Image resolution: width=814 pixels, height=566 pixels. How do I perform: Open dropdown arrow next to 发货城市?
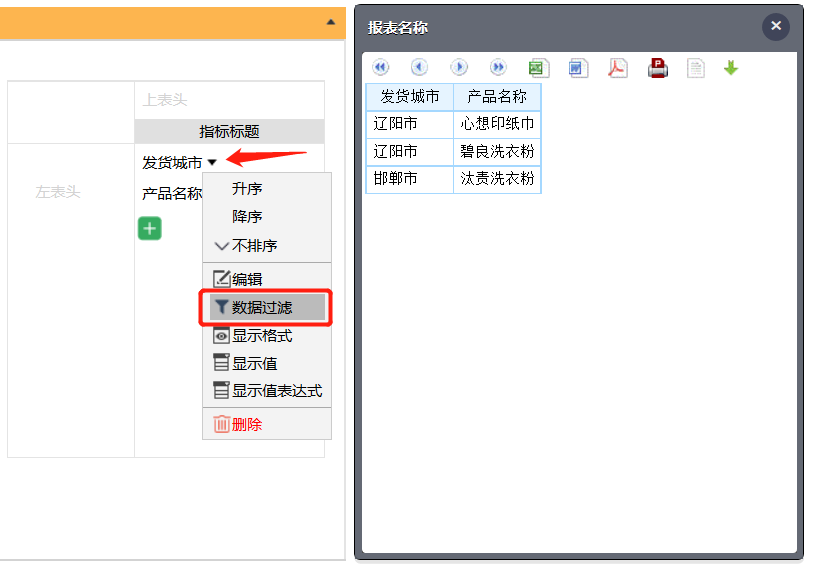pos(212,163)
